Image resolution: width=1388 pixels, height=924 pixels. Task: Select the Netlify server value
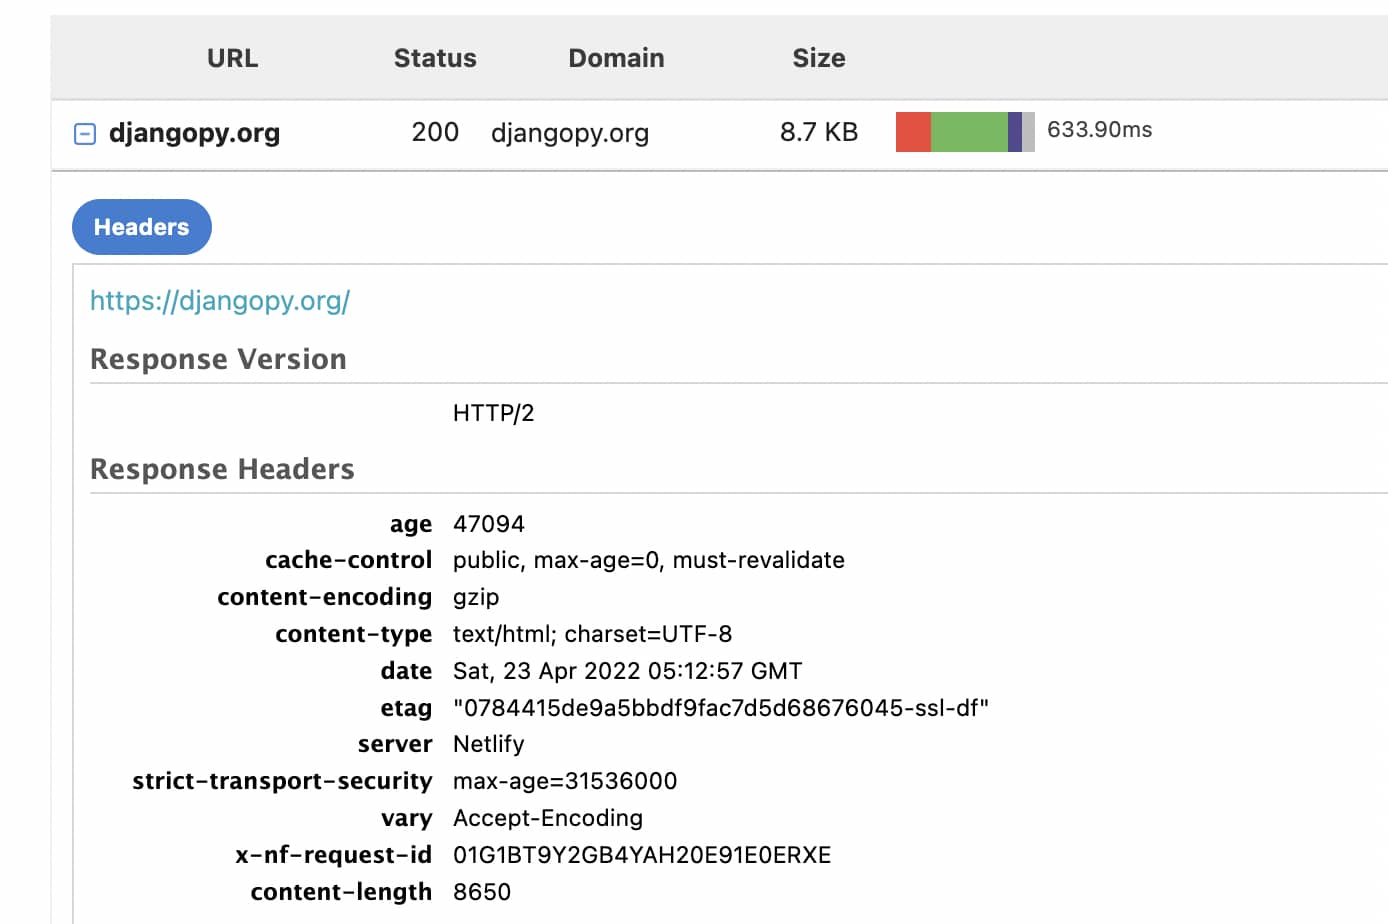pyautogui.click(x=489, y=744)
